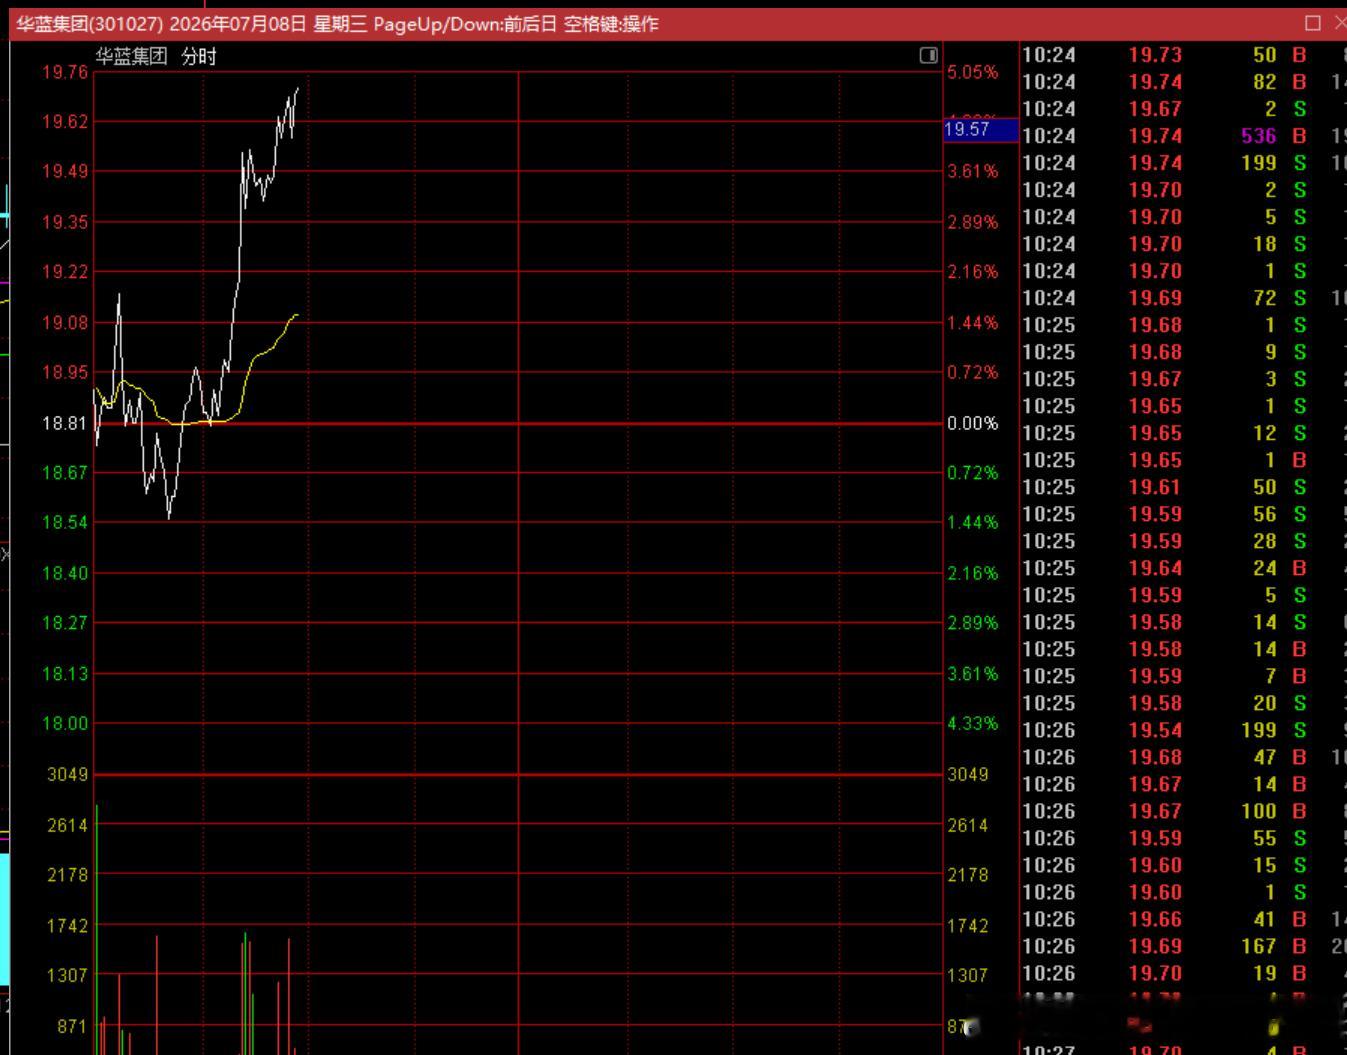Click the 19.08 price axis label
The width and height of the screenshot is (1347, 1055).
[65, 323]
